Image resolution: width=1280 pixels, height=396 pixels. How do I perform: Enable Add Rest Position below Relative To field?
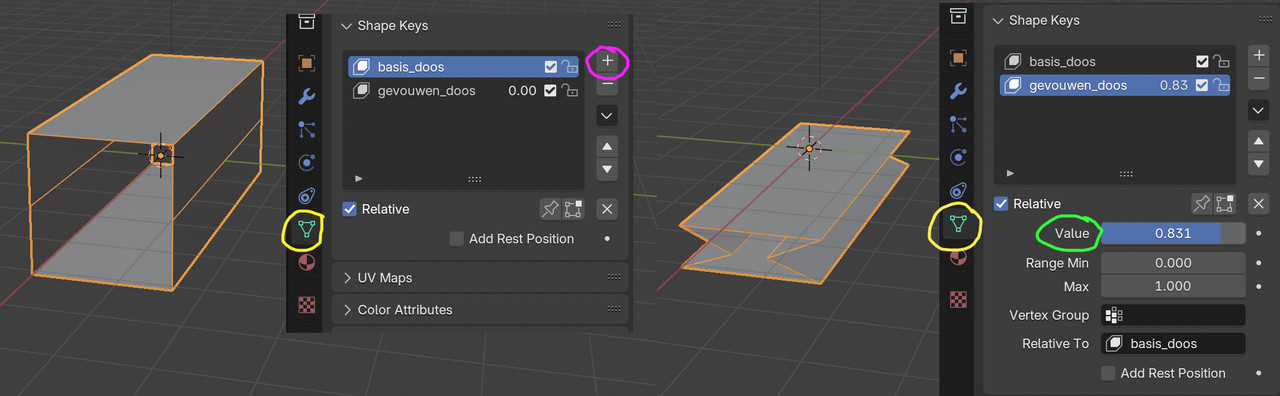[x=1108, y=373]
